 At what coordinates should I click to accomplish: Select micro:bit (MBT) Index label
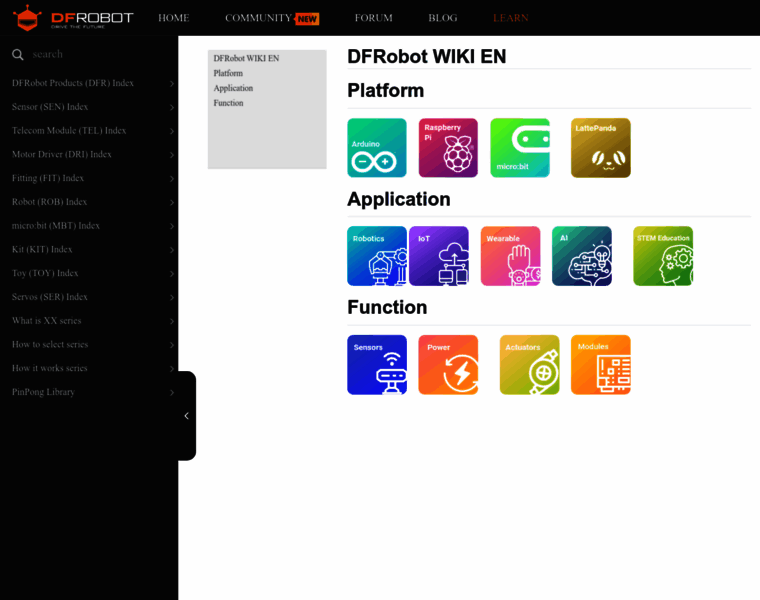(56, 225)
